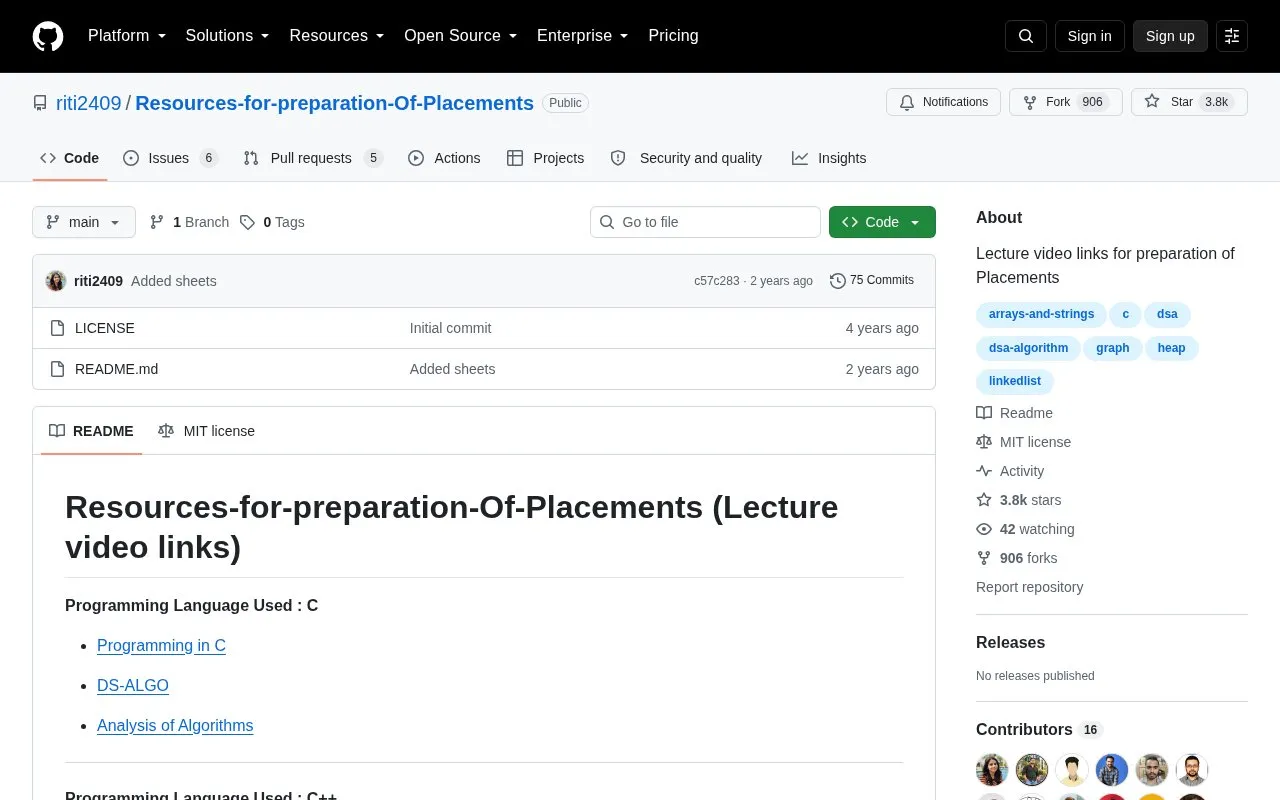Switch to the Pull requests tab

pyautogui.click(x=313, y=158)
